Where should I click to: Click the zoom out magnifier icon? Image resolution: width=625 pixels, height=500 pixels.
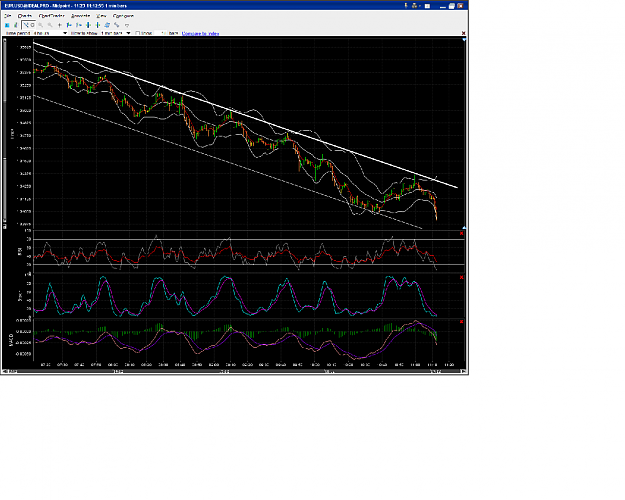(x=50, y=25)
